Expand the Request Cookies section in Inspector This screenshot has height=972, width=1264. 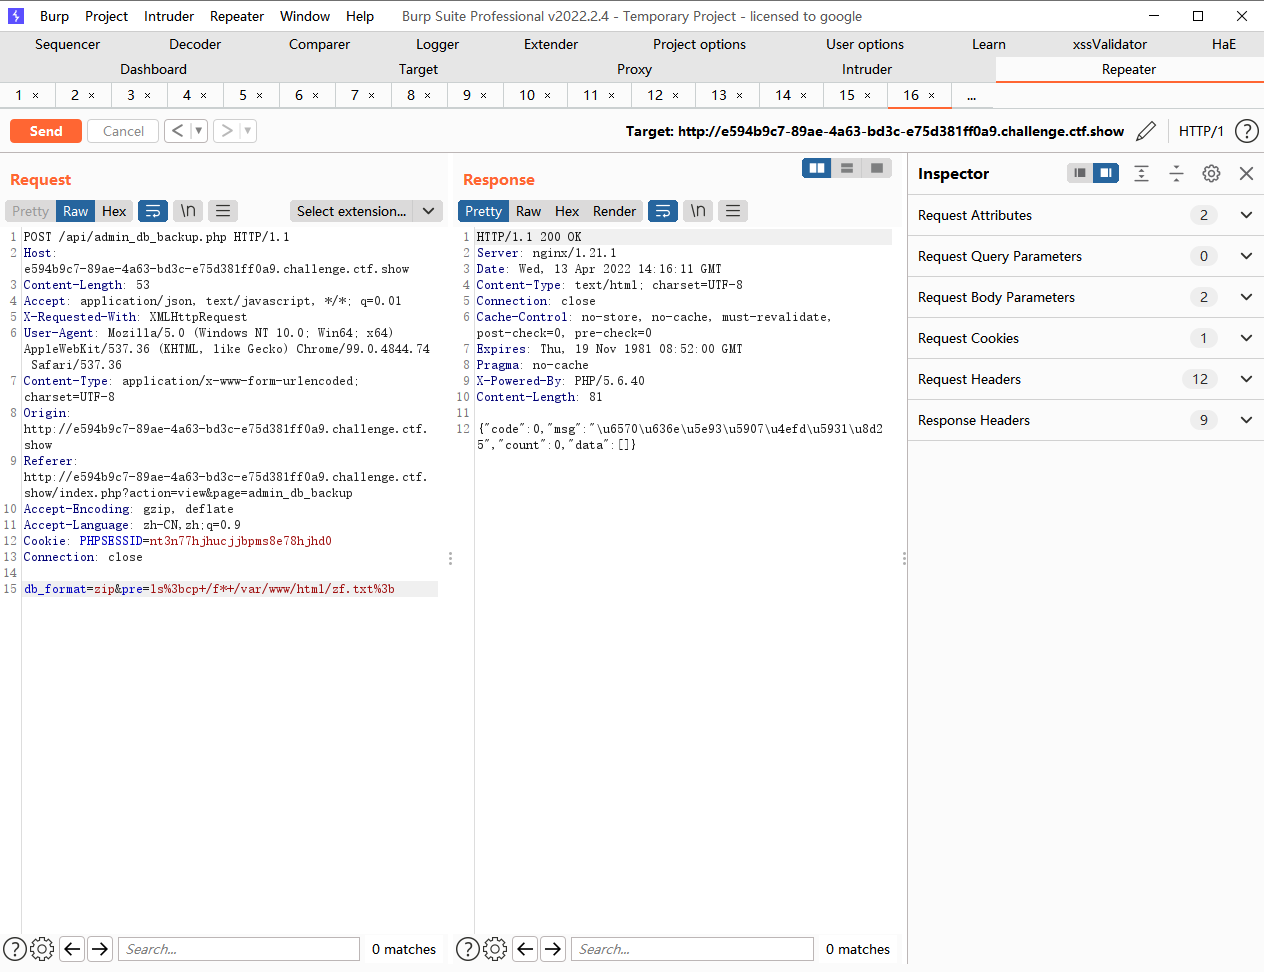1246,338
